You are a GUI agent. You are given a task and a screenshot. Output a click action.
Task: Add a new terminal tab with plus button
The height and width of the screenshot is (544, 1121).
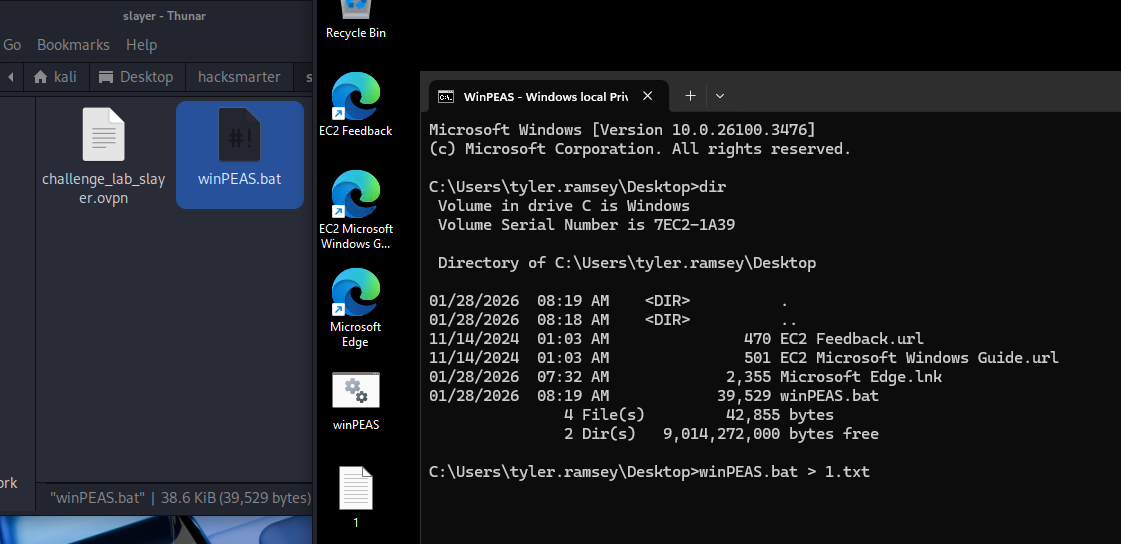[689, 96]
